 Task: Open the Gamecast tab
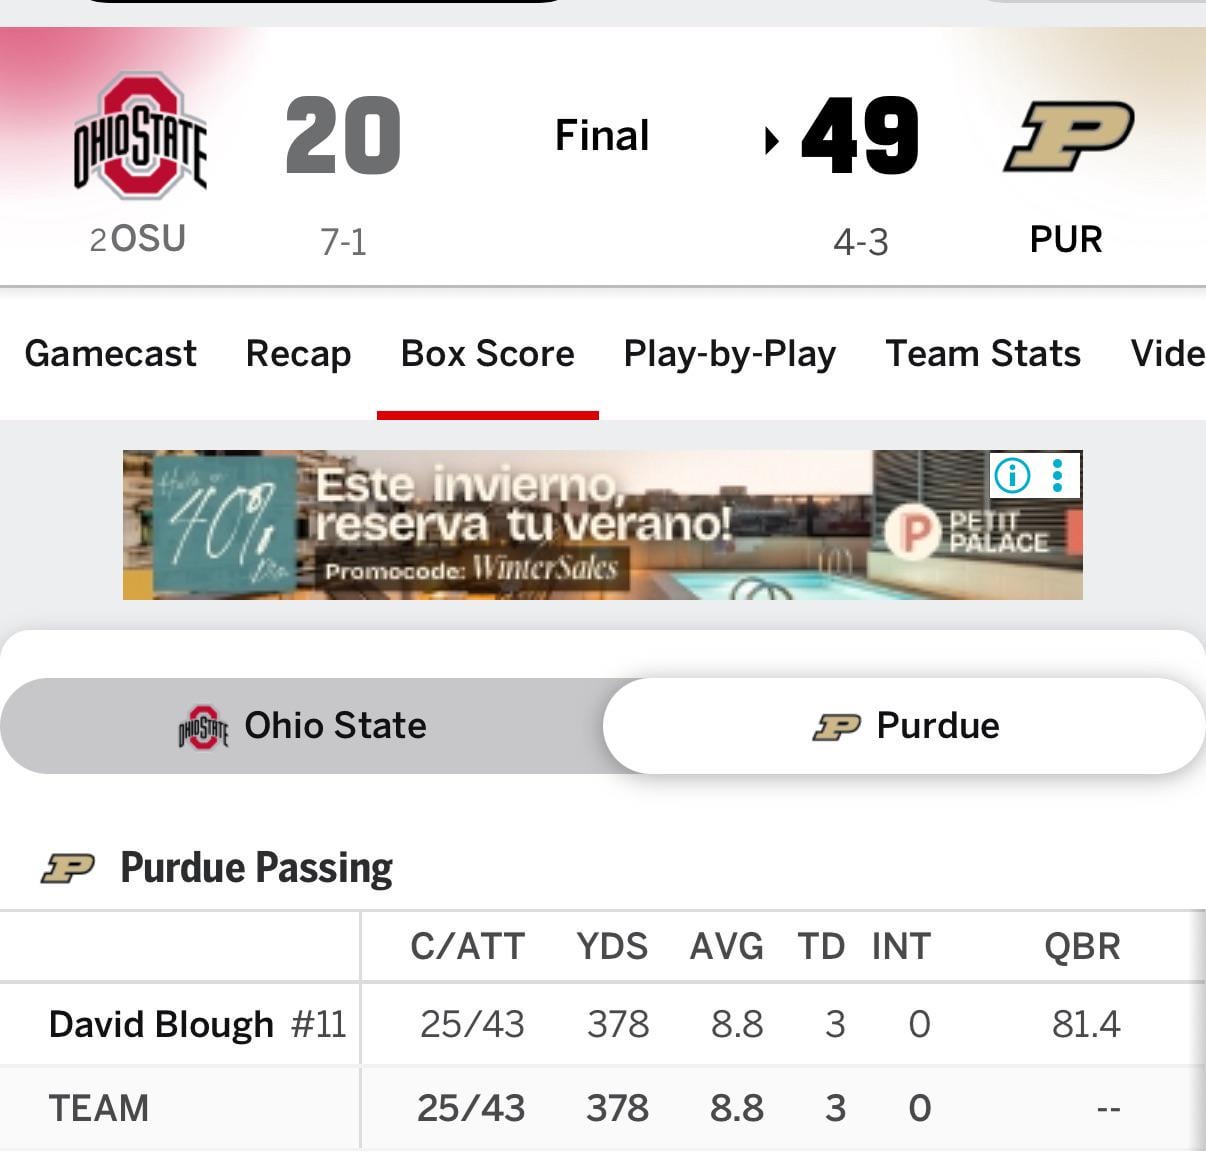[x=111, y=354]
